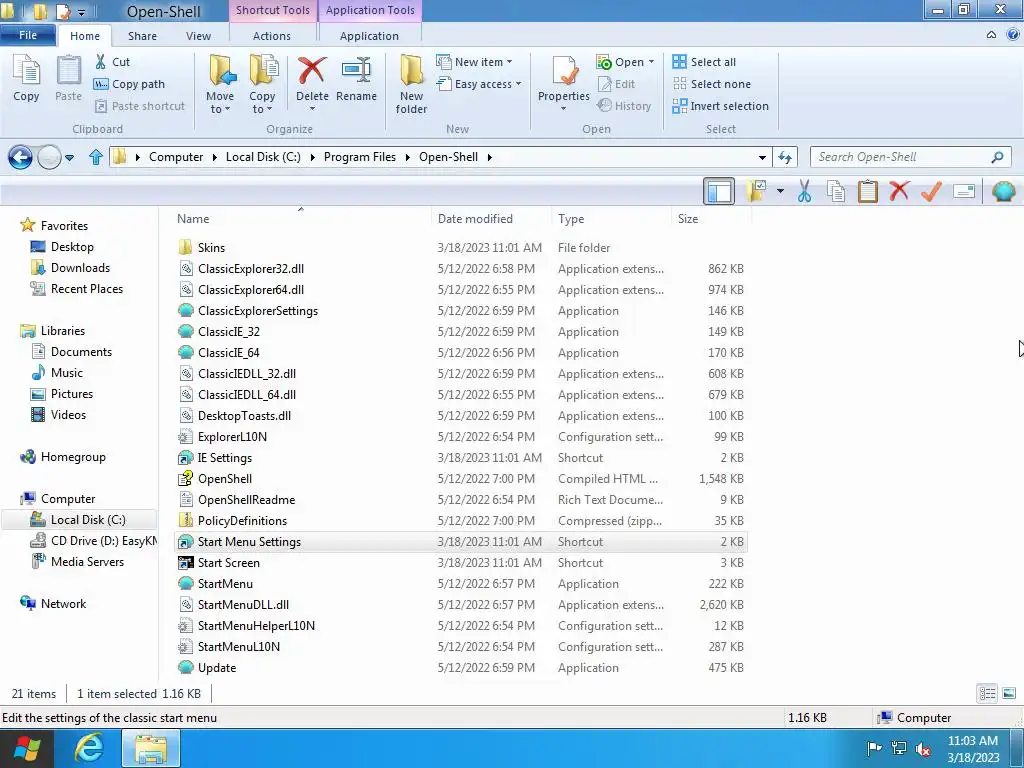Create a New folder from ribbon

411,84
